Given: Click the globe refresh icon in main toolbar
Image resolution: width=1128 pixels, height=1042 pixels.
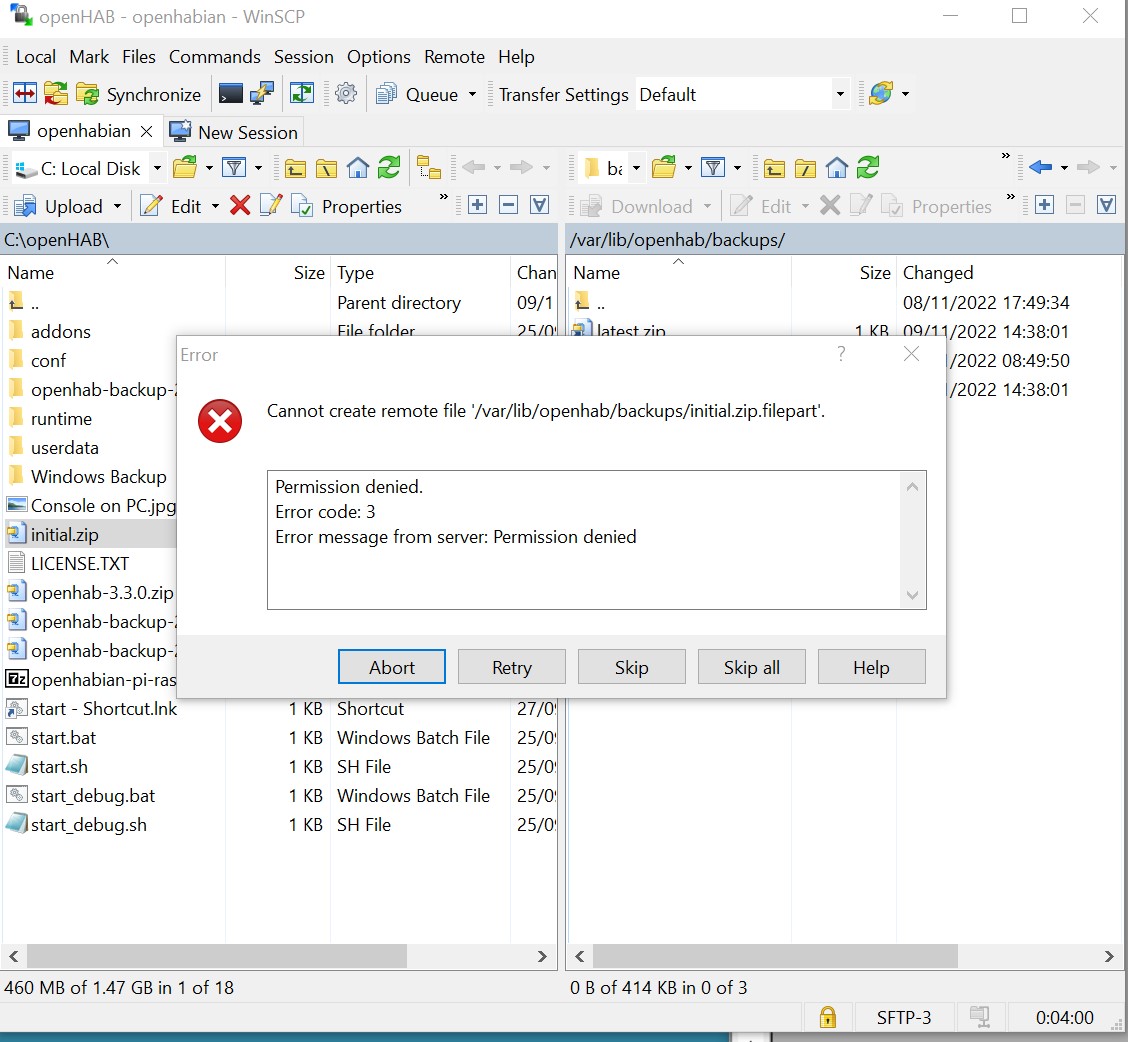Looking at the screenshot, I should click(881, 94).
